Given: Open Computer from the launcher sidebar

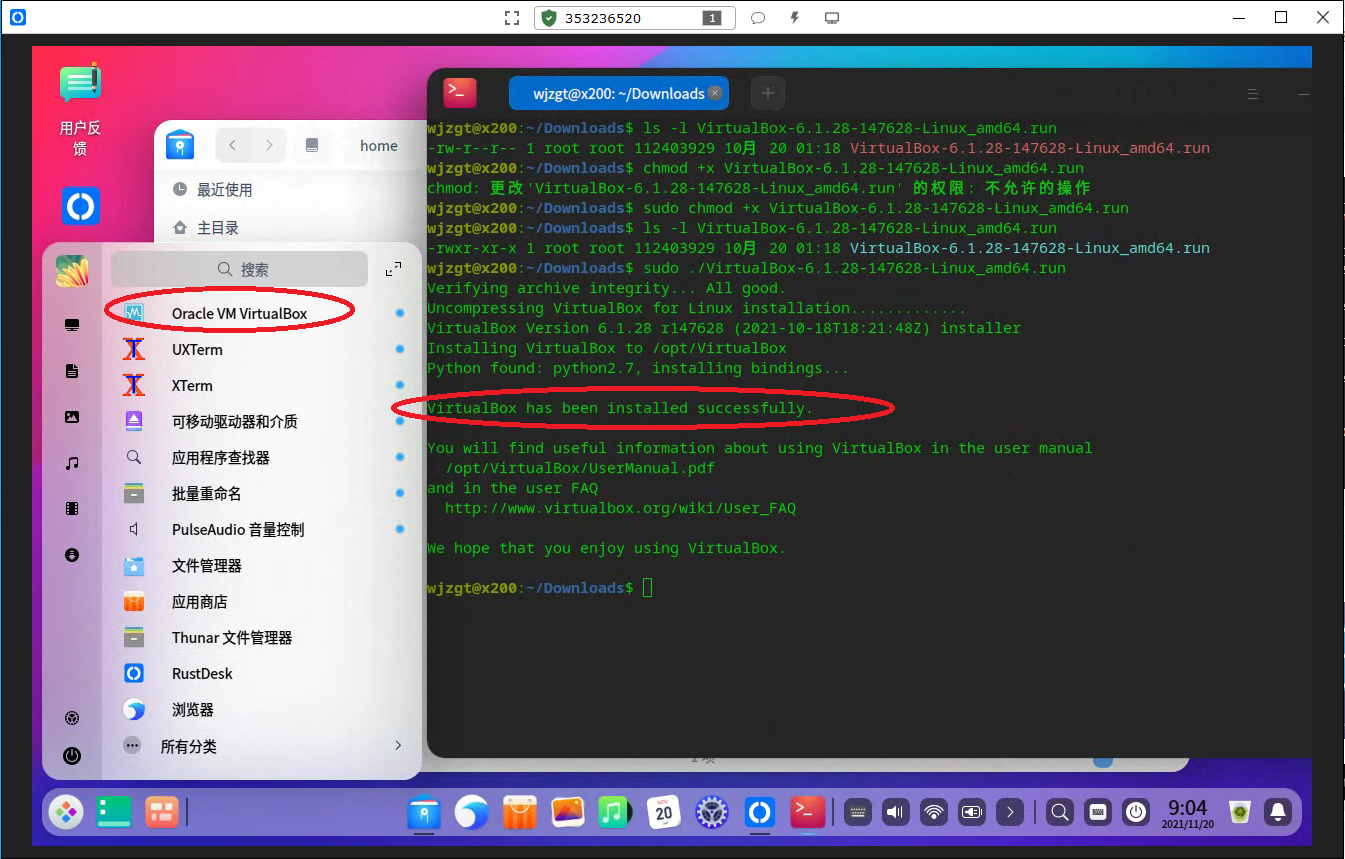Looking at the screenshot, I should click(72, 325).
